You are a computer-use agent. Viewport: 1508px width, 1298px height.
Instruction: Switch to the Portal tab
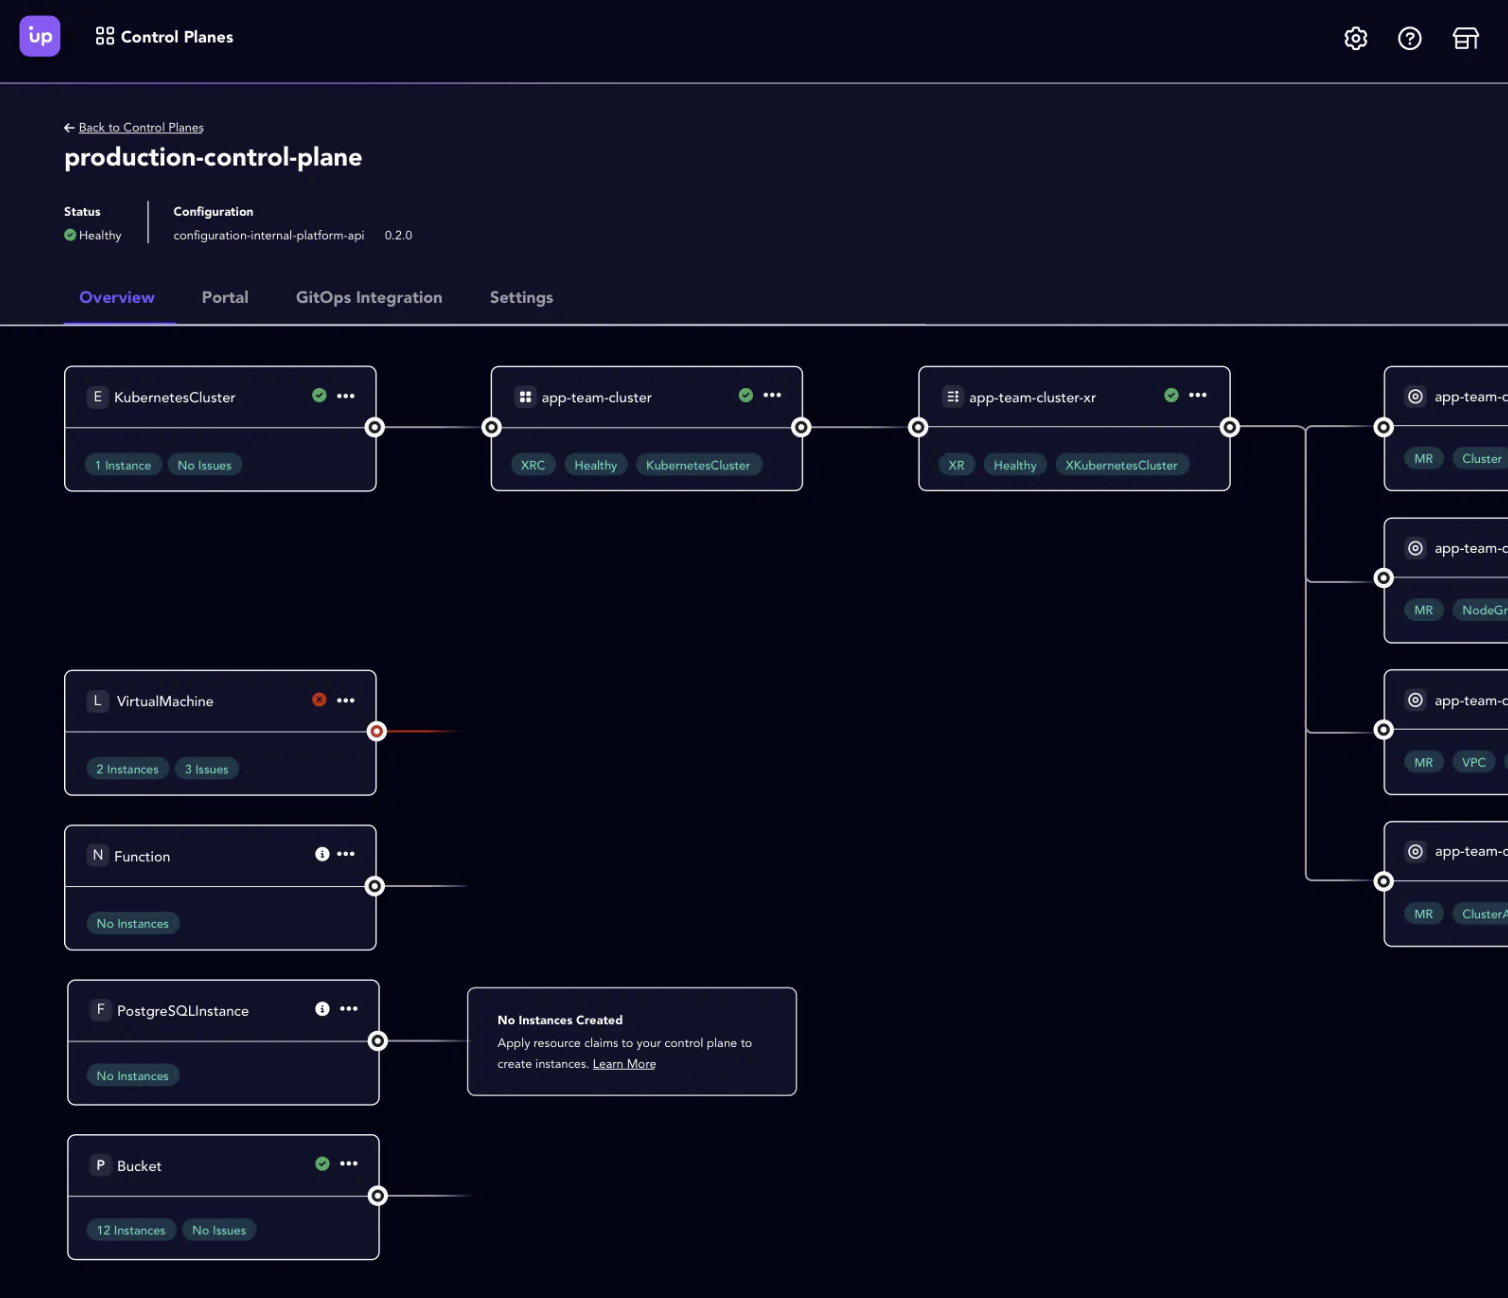[x=225, y=297]
